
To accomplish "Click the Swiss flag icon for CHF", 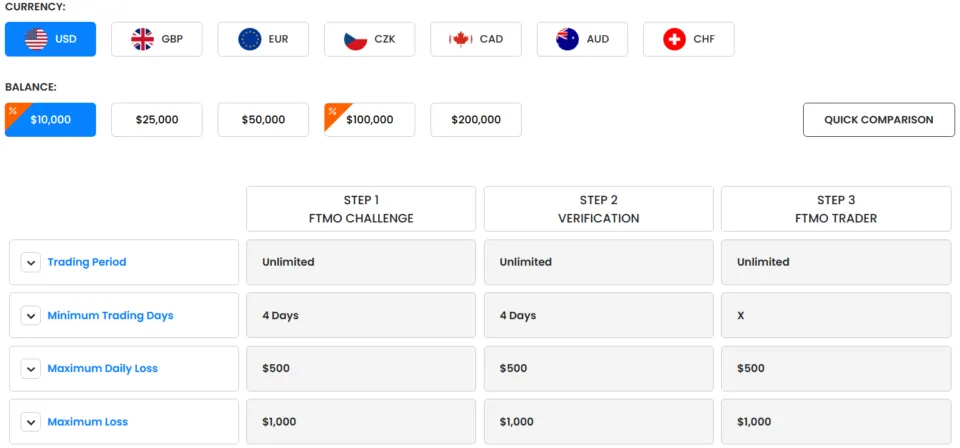I will (x=674, y=40).
